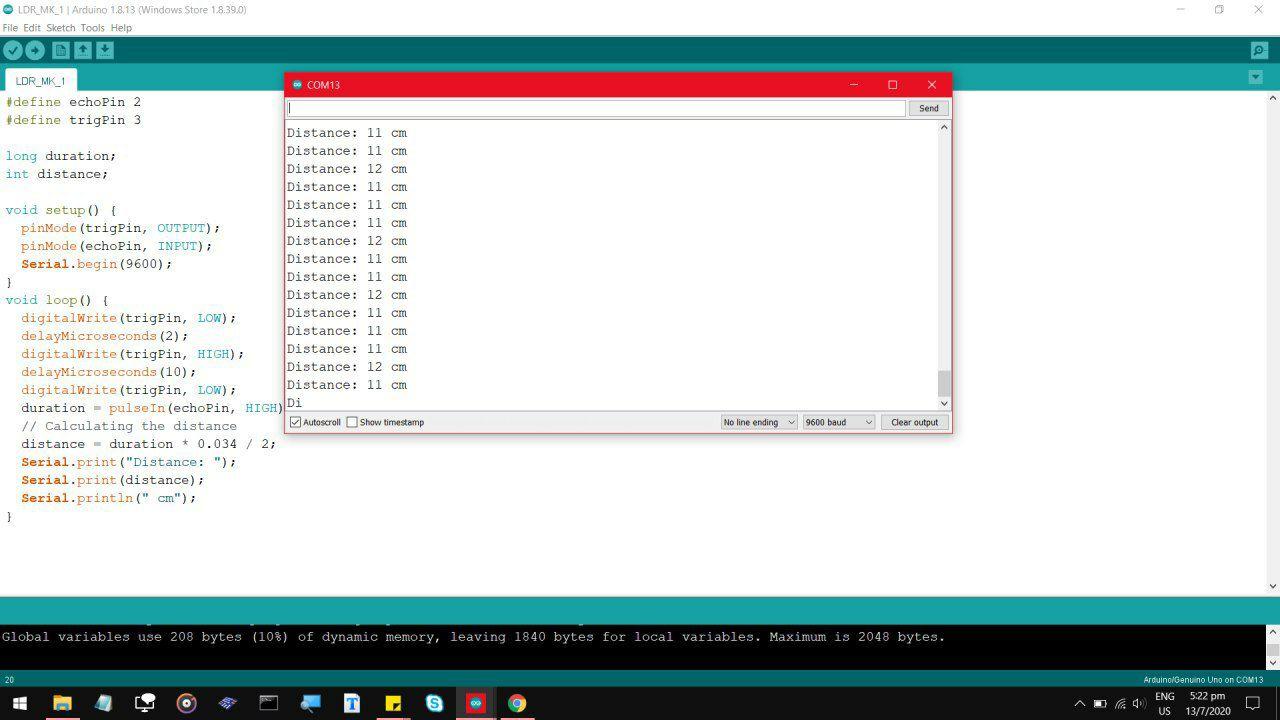Viewport: 1280px width, 720px height.
Task: Click the 'long duration;' line
Action: (x=61, y=156)
